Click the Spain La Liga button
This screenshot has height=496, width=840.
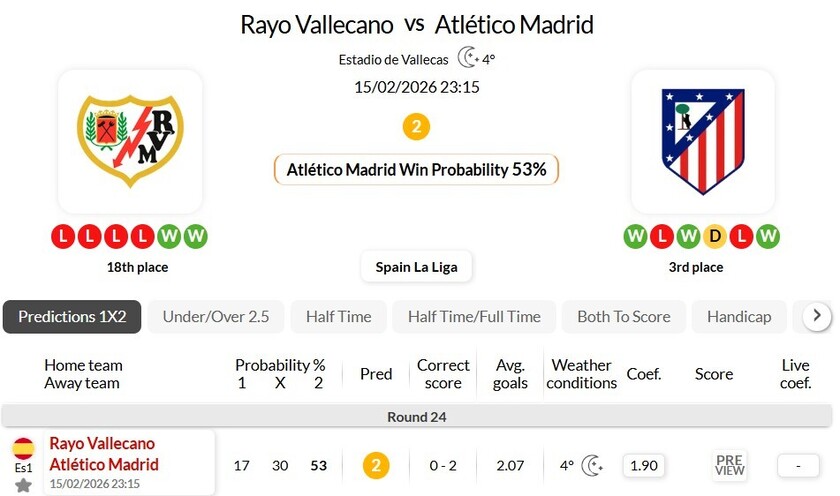click(416, 267)
